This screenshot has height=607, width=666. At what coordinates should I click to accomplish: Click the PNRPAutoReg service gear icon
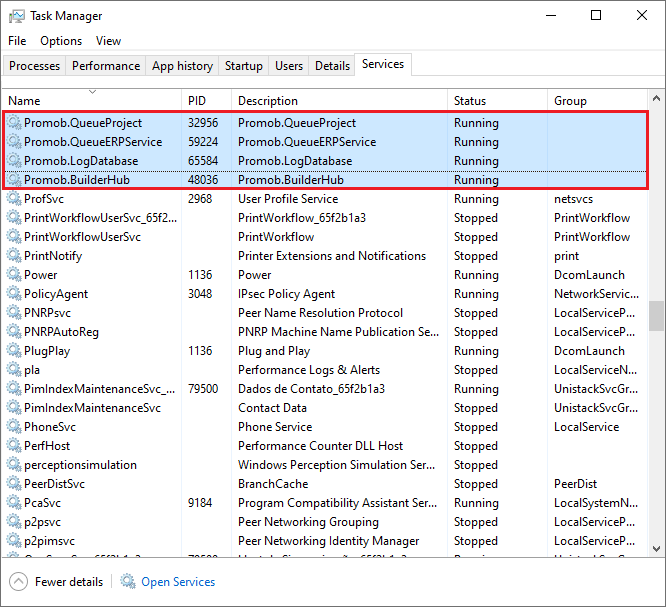14,331
